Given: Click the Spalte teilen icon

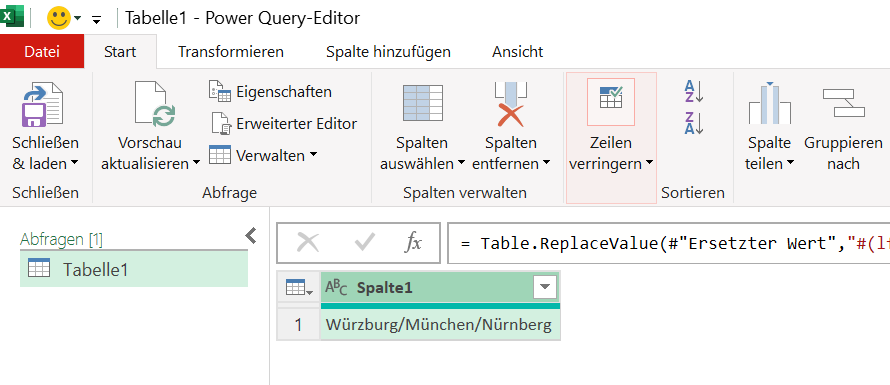Looking at the screenshot, I should pyautogui.click(x=769, y=103).
